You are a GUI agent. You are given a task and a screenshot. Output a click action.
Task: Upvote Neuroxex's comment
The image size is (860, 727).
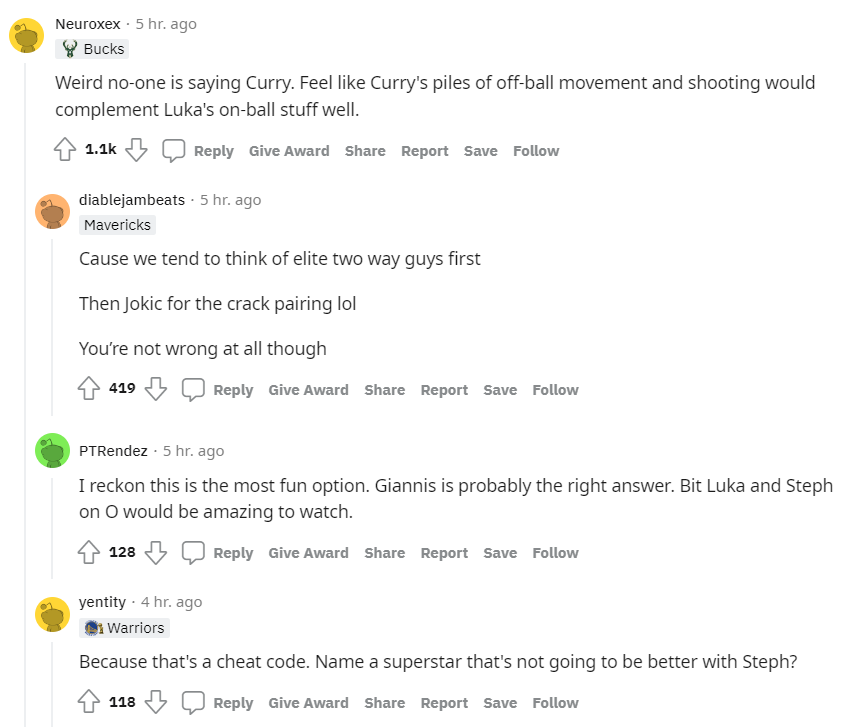64,150
